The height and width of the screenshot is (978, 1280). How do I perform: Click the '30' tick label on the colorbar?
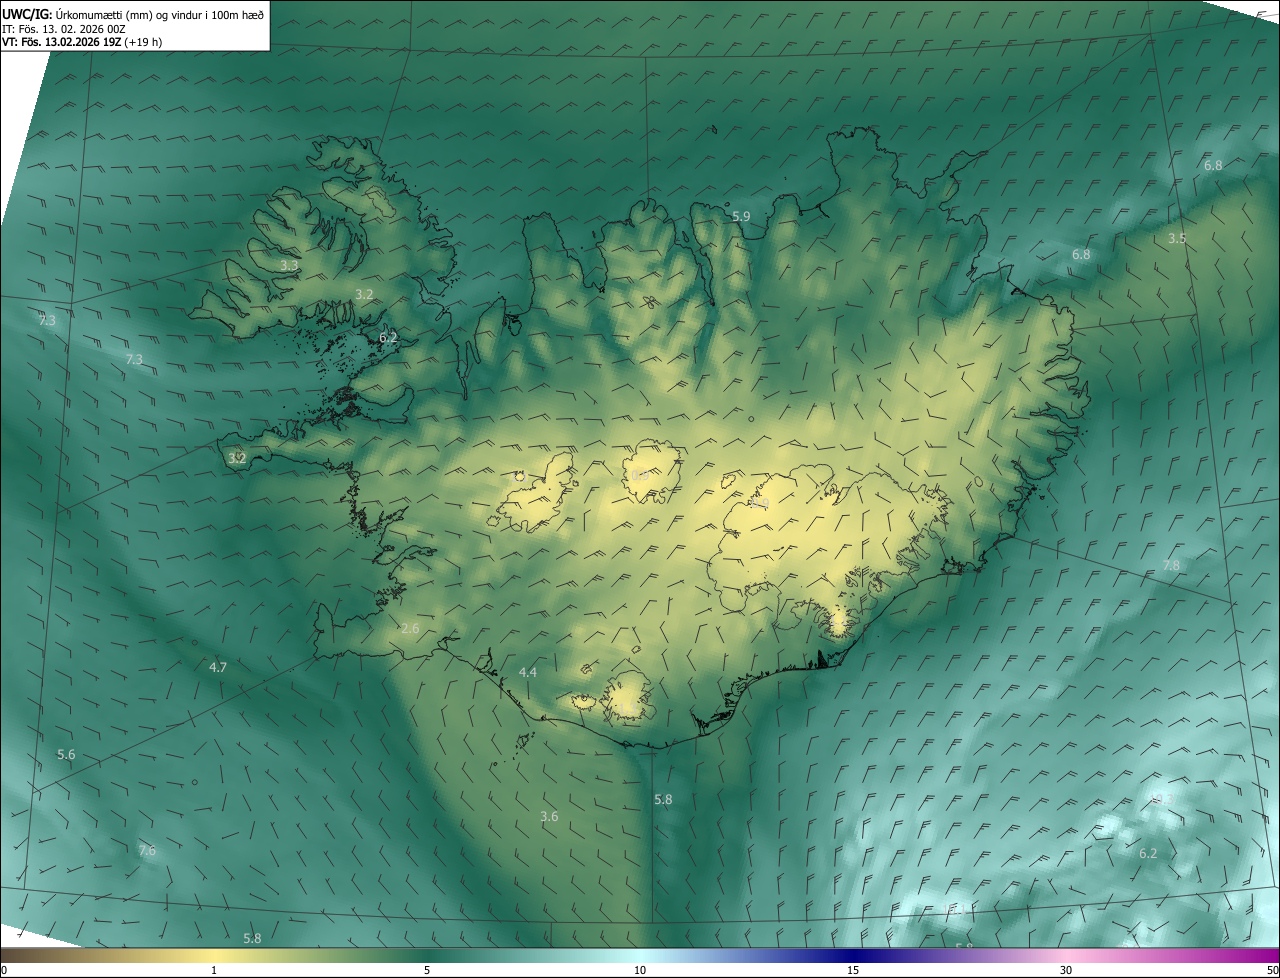click(x=1066, y=970)
